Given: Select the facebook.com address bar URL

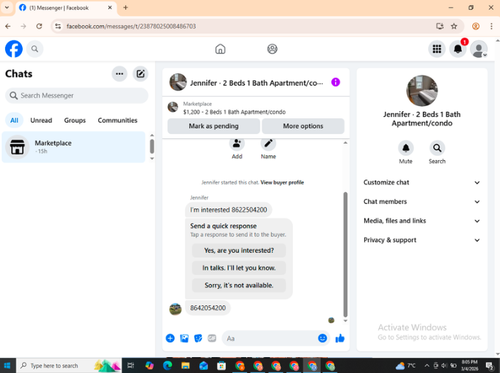Looking at the screenshot, I should click(x=131, y=26).
